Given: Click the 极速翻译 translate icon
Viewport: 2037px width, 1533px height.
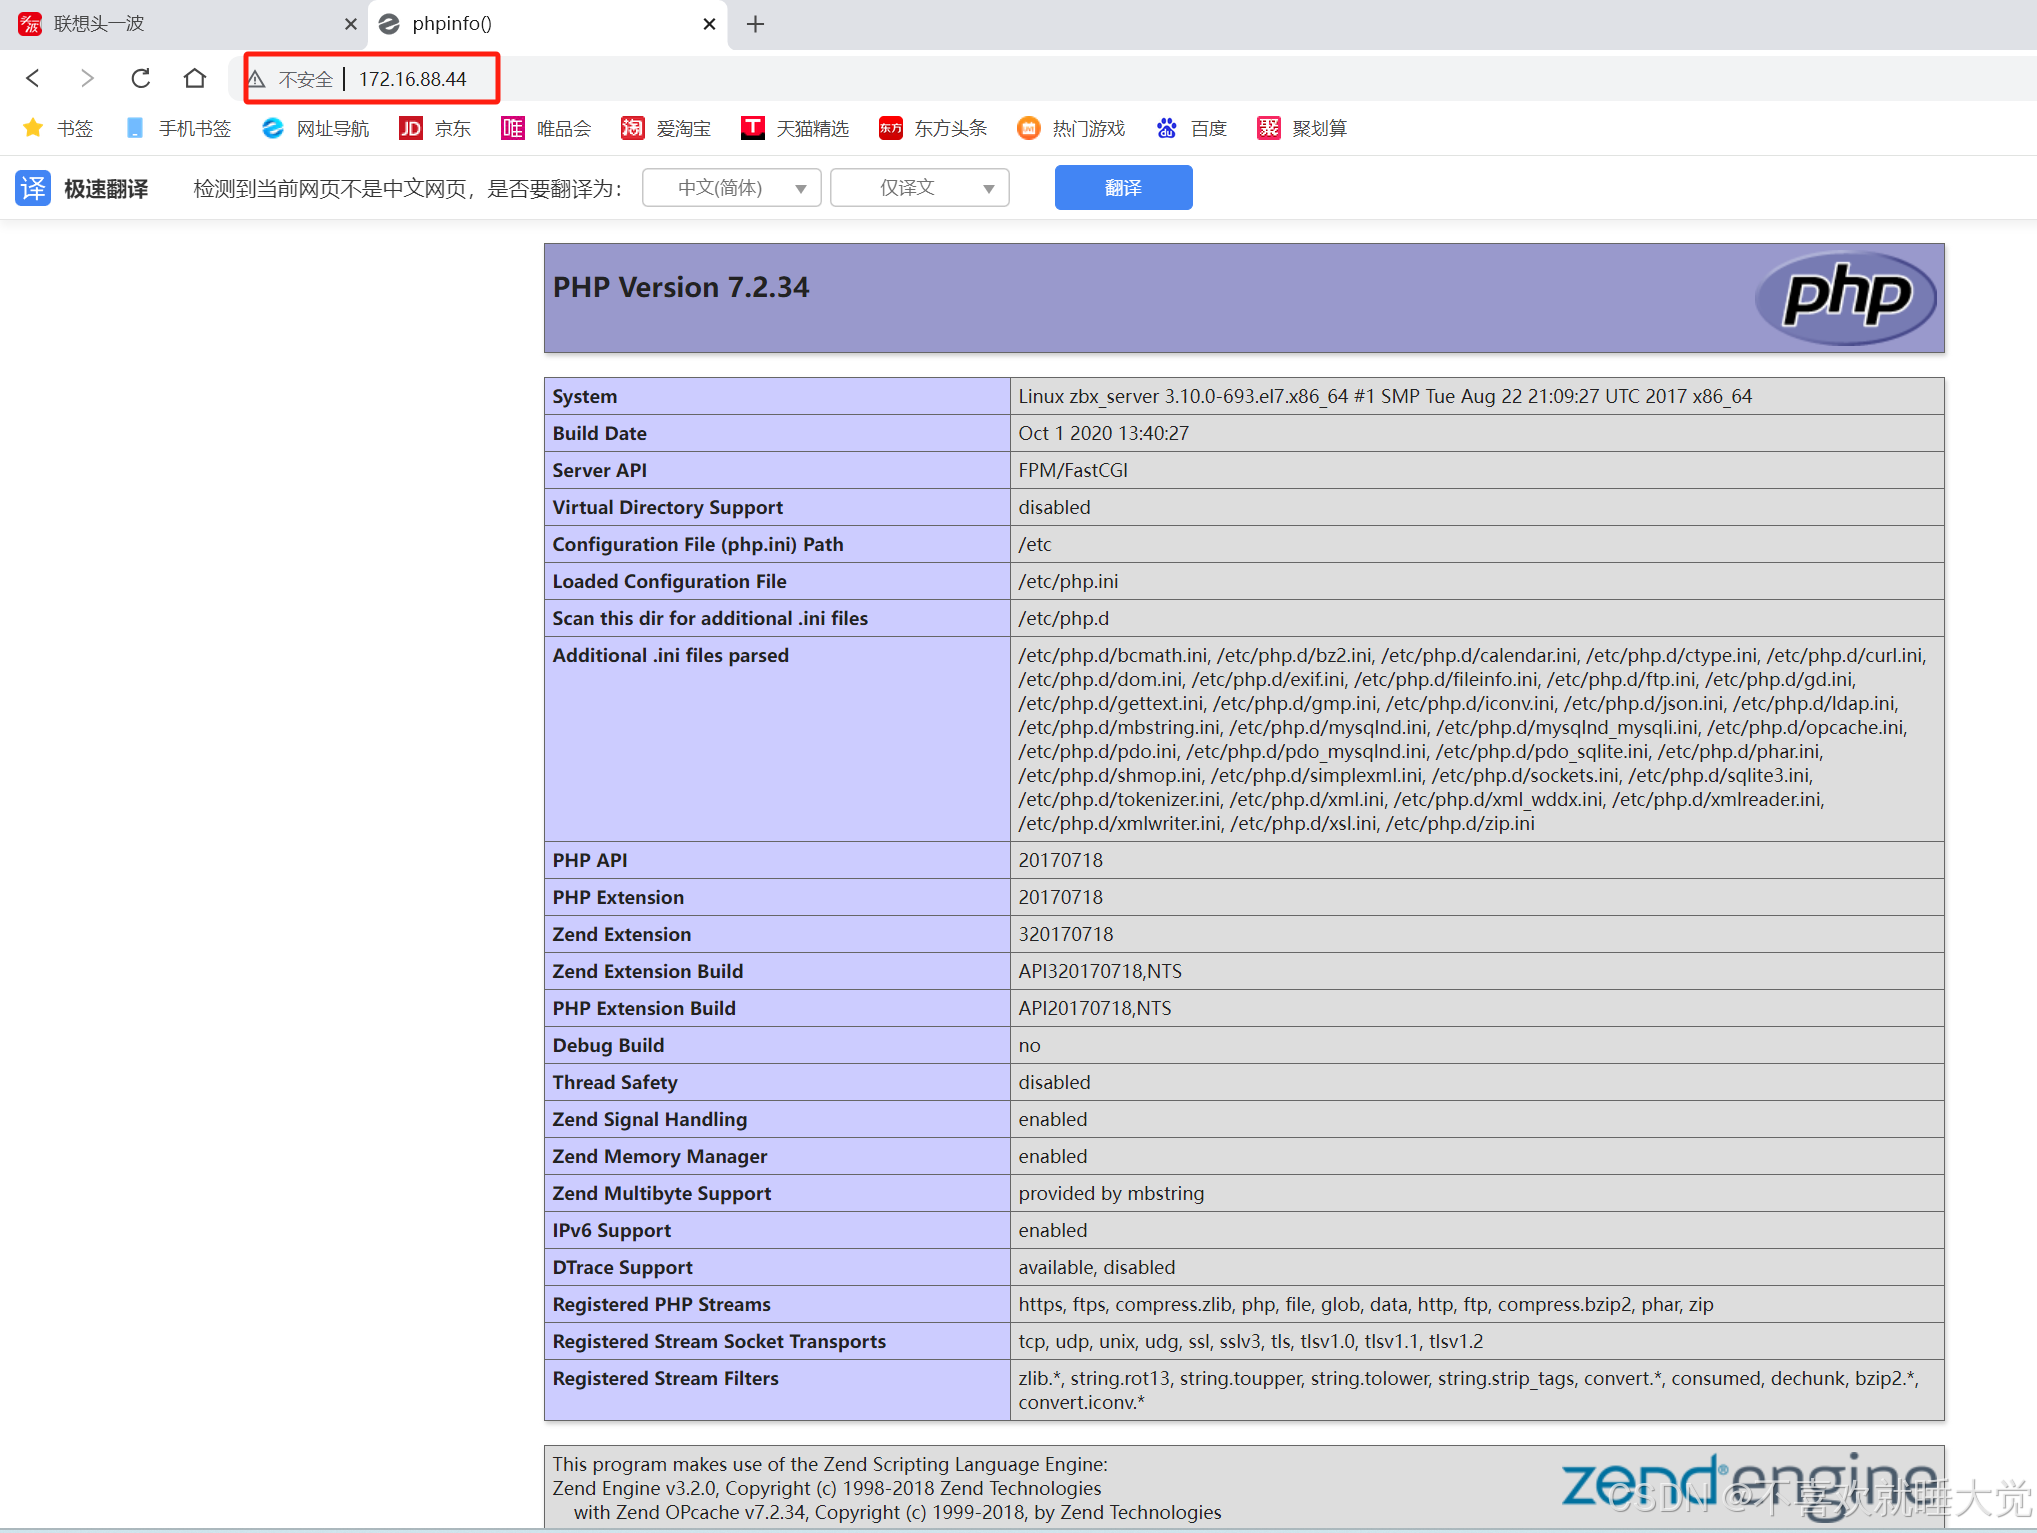Looking at the screenshot, I should [x=33, y=188].
